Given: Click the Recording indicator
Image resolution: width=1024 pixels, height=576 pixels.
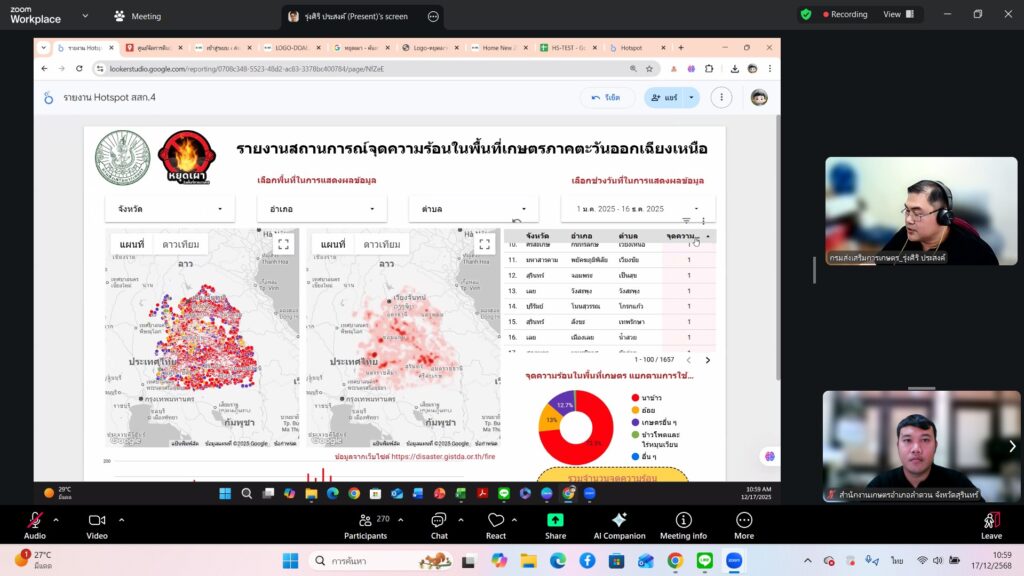Looking at the screenshot, I should tap(843, 15).
